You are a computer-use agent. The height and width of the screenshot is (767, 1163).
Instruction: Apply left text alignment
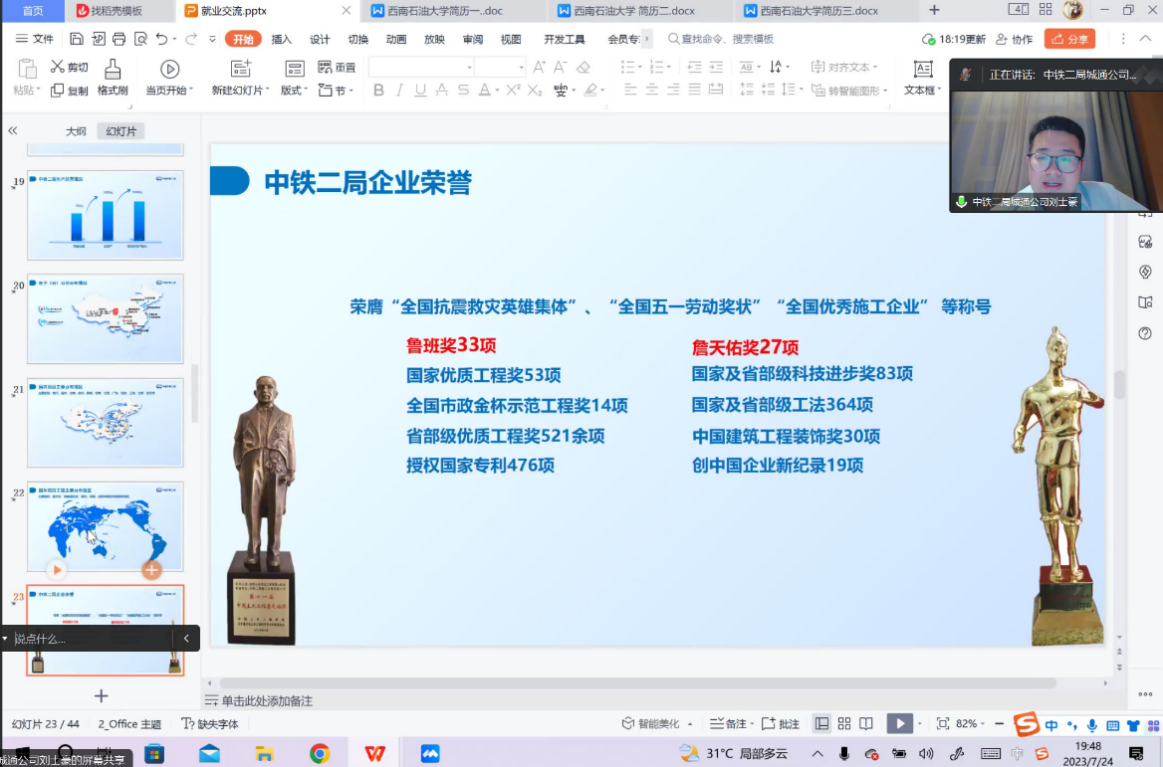(x=630, y=90)
